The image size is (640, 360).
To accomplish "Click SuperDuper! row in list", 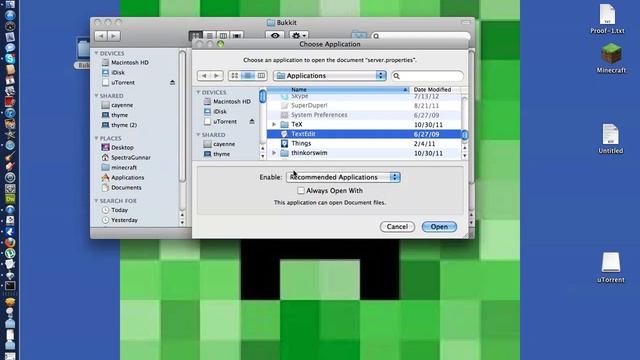I will [x=364, y=105].
